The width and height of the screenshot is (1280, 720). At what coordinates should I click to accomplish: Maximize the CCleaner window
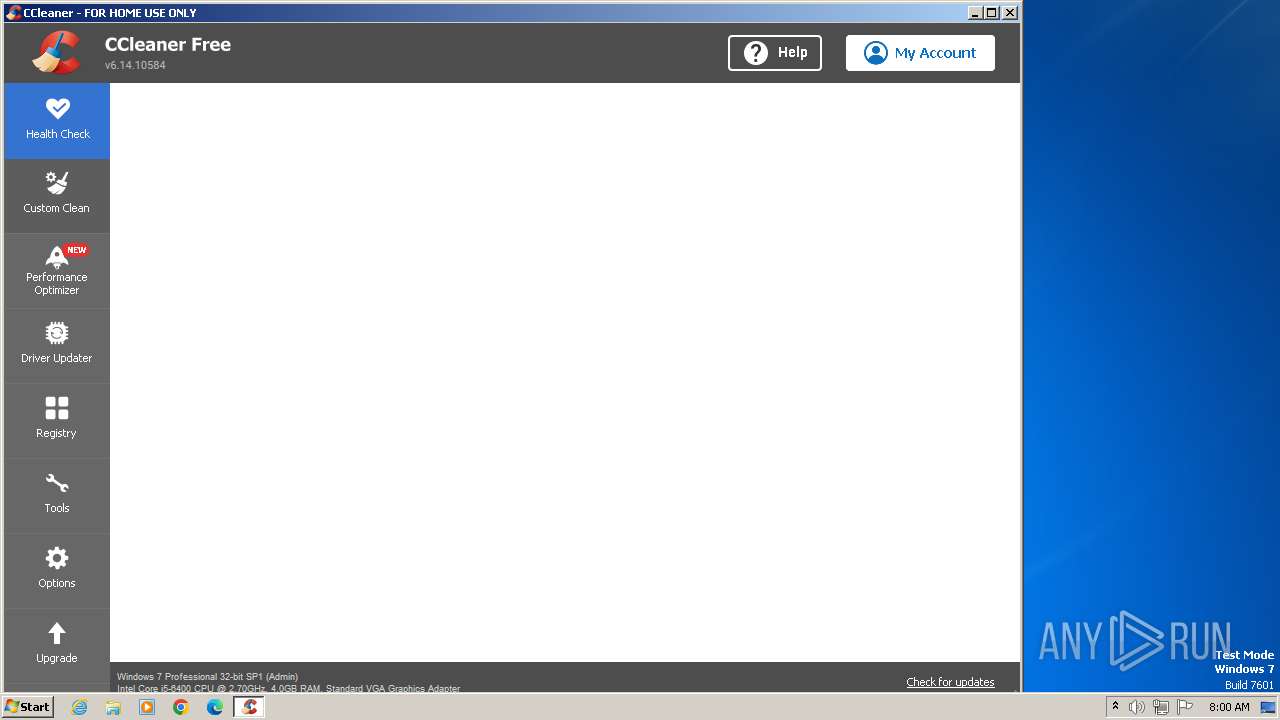pos(992,13)
